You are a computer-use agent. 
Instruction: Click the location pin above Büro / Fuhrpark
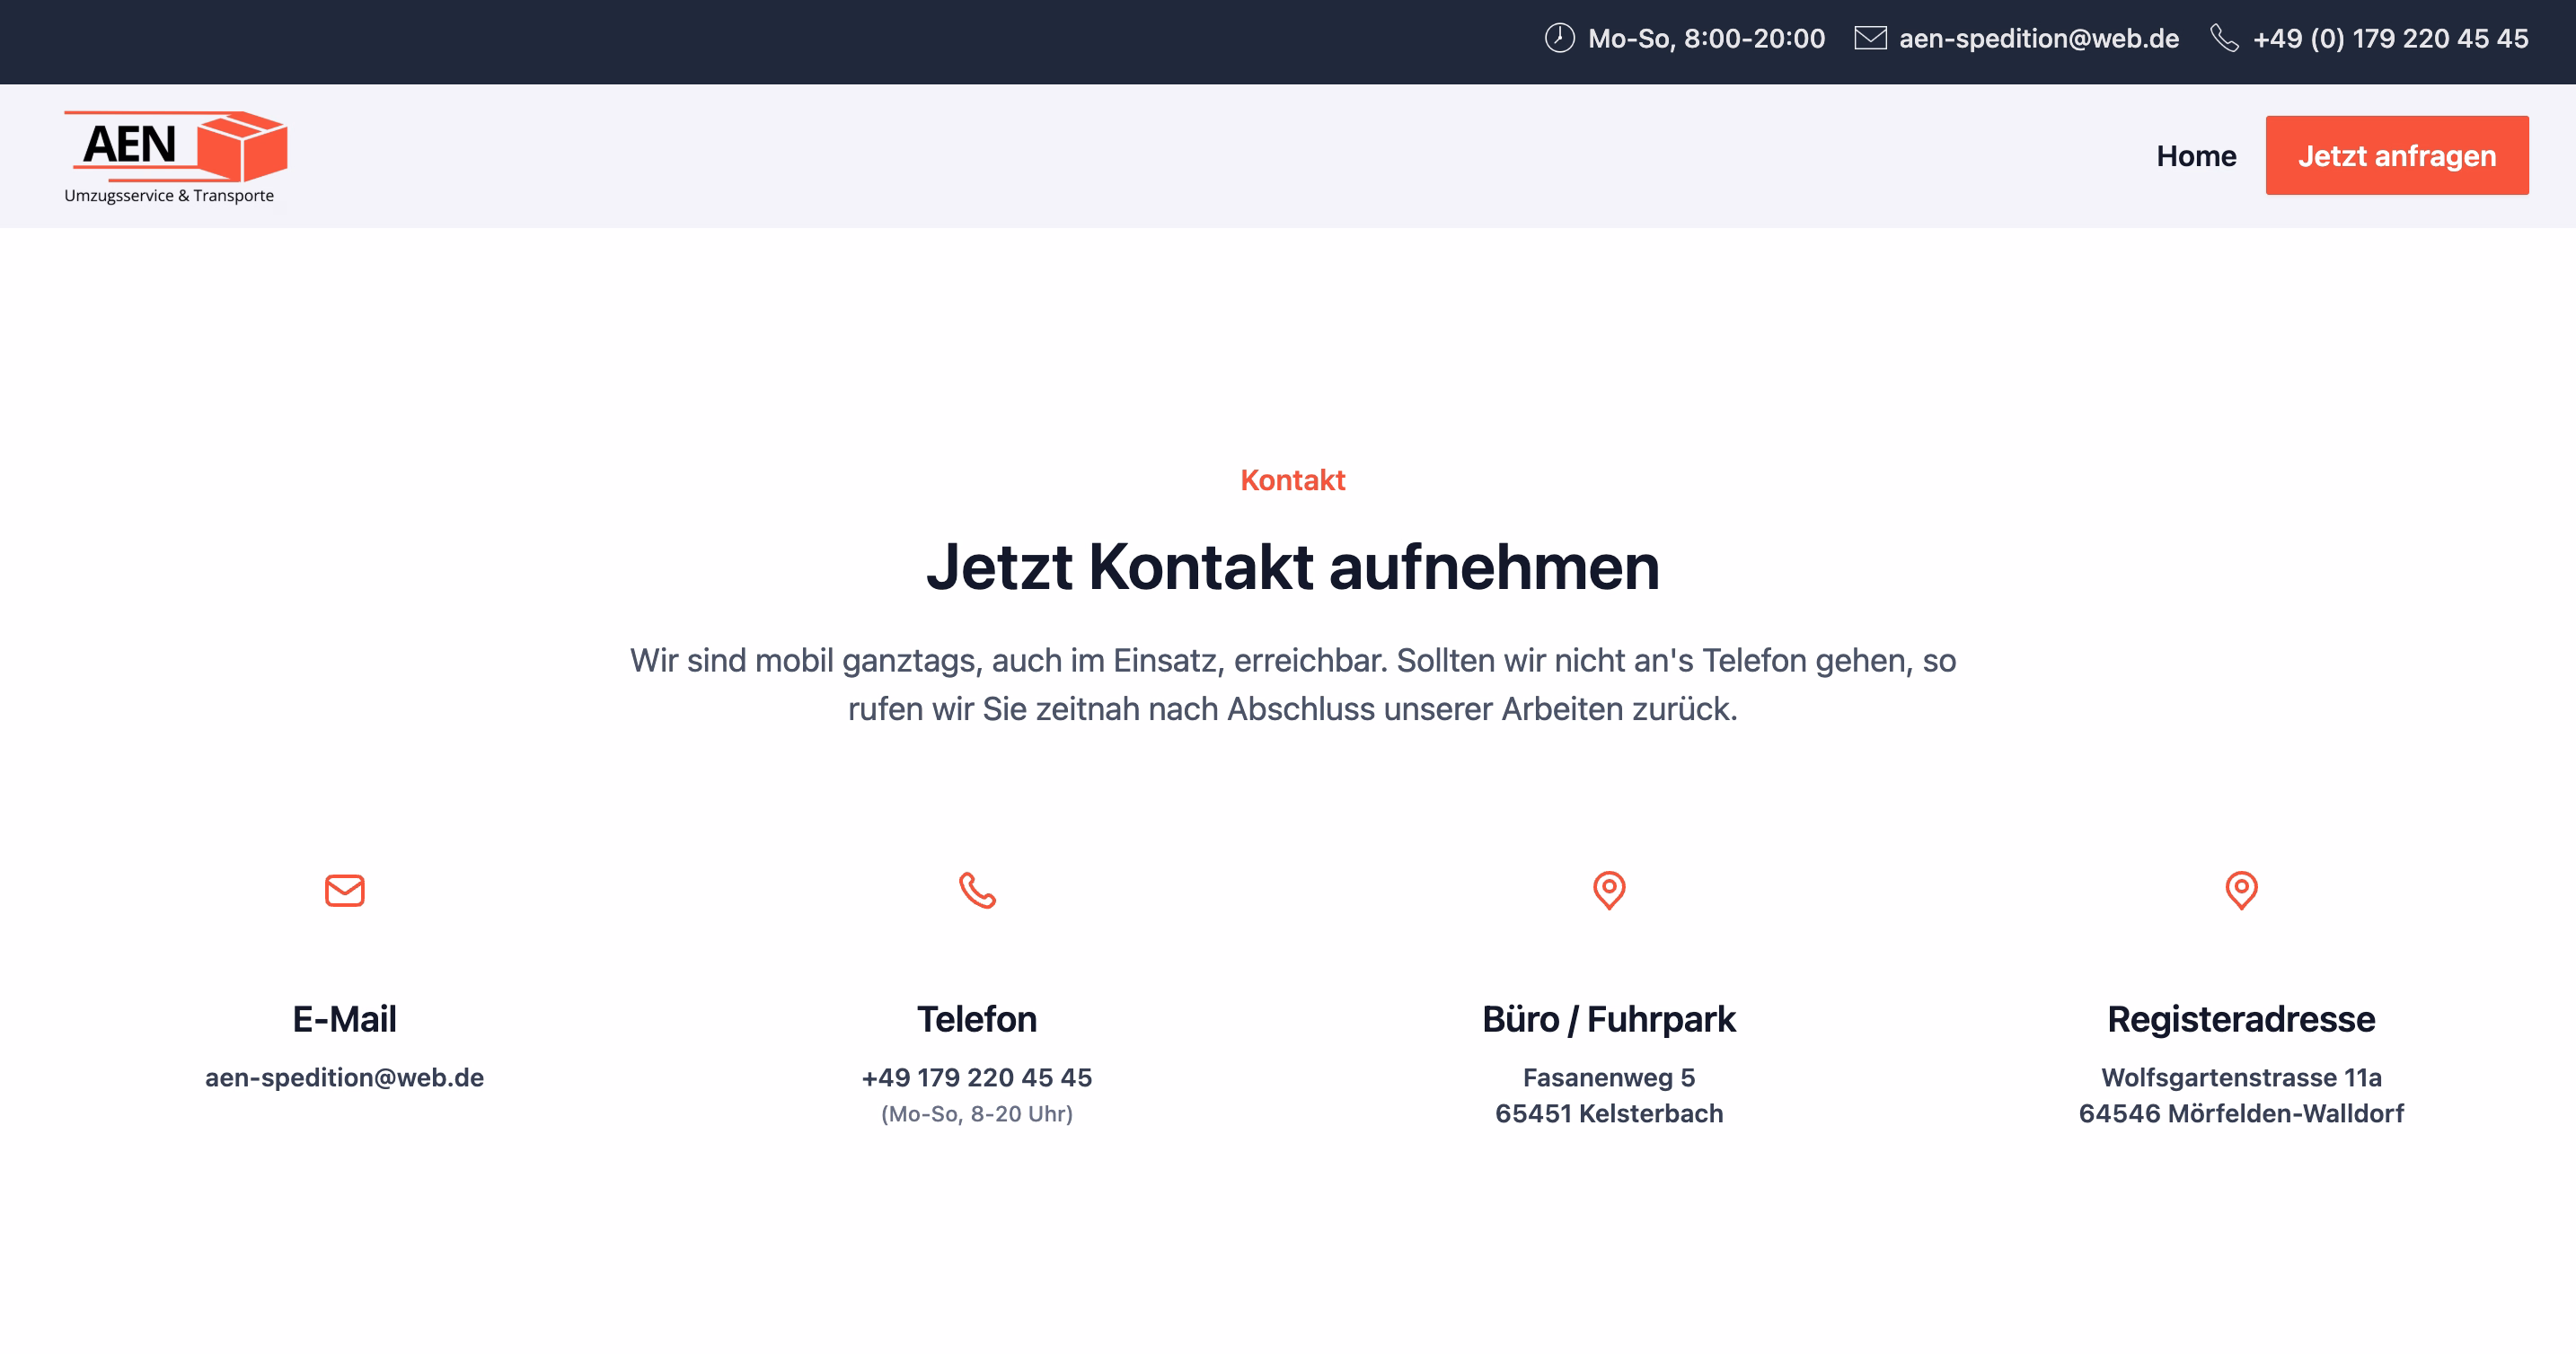click(1608, 890)
